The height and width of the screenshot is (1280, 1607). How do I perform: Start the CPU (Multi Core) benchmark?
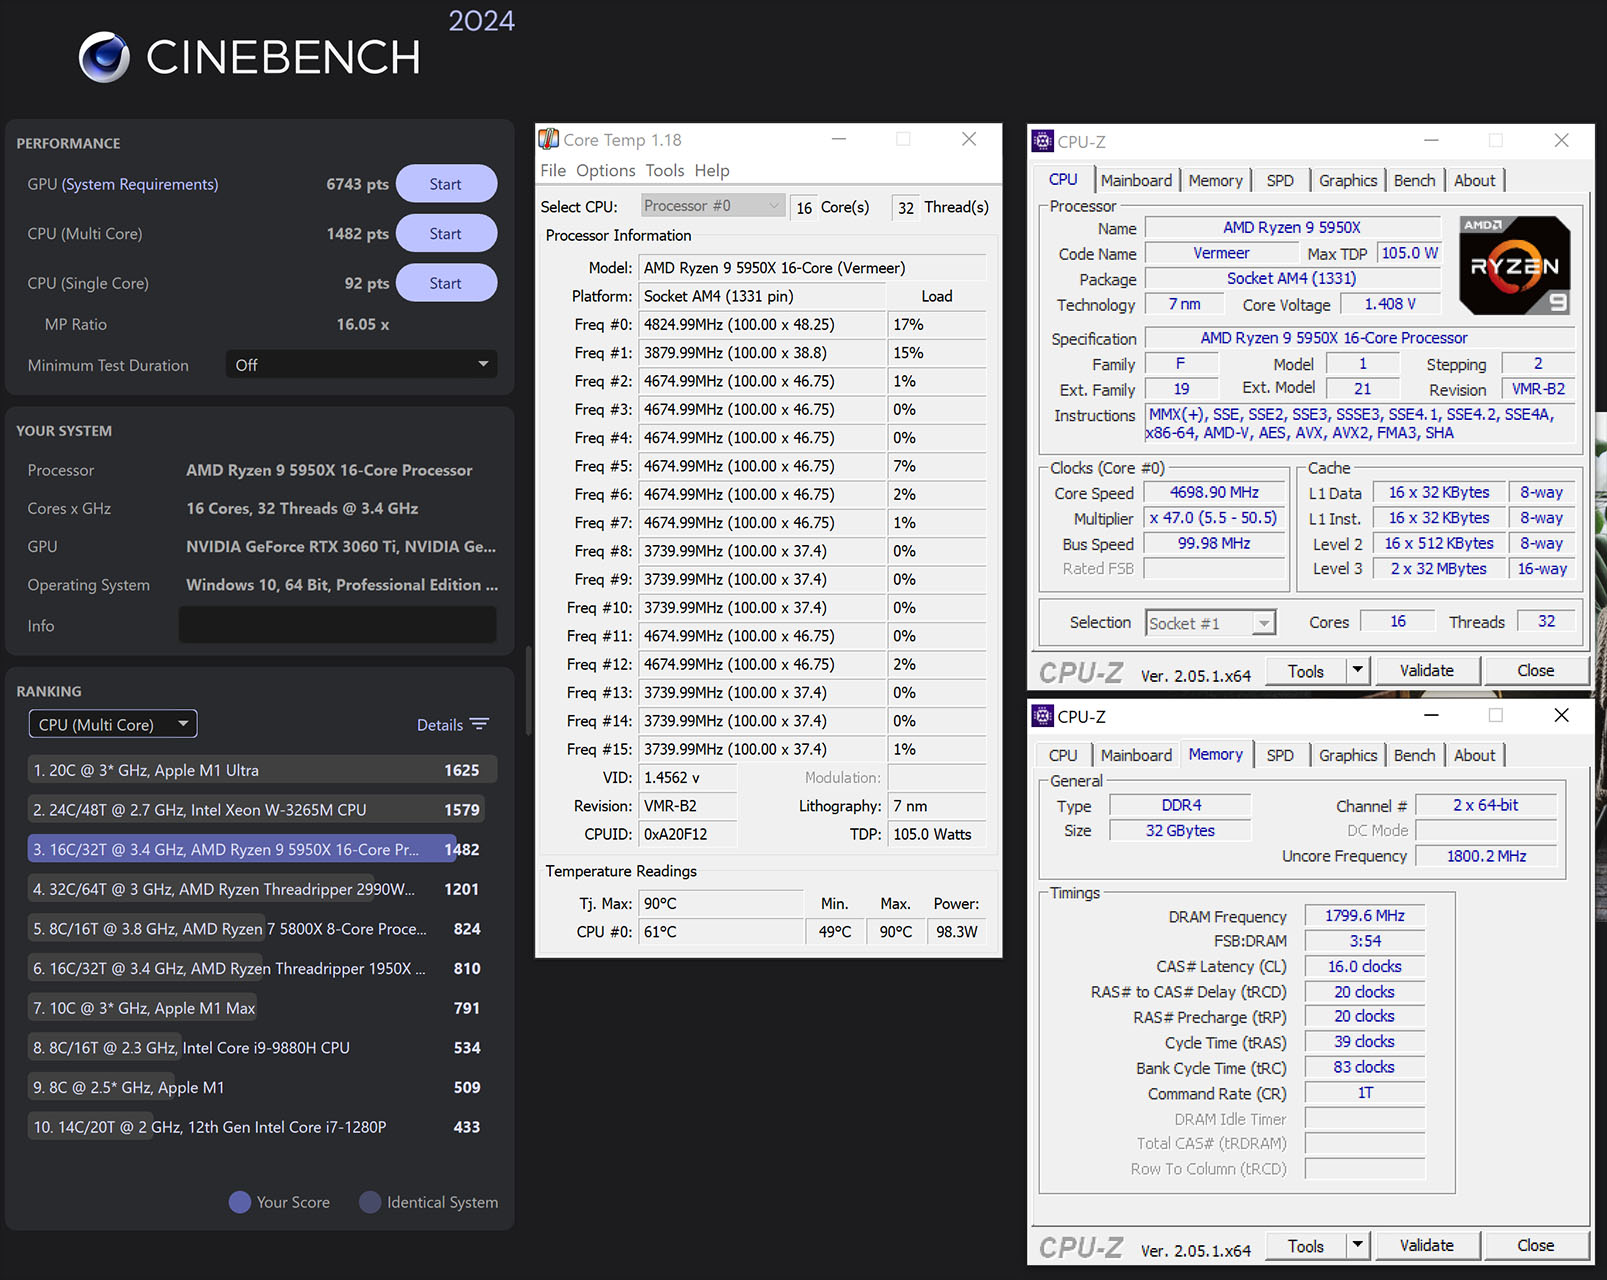[446, 233]
